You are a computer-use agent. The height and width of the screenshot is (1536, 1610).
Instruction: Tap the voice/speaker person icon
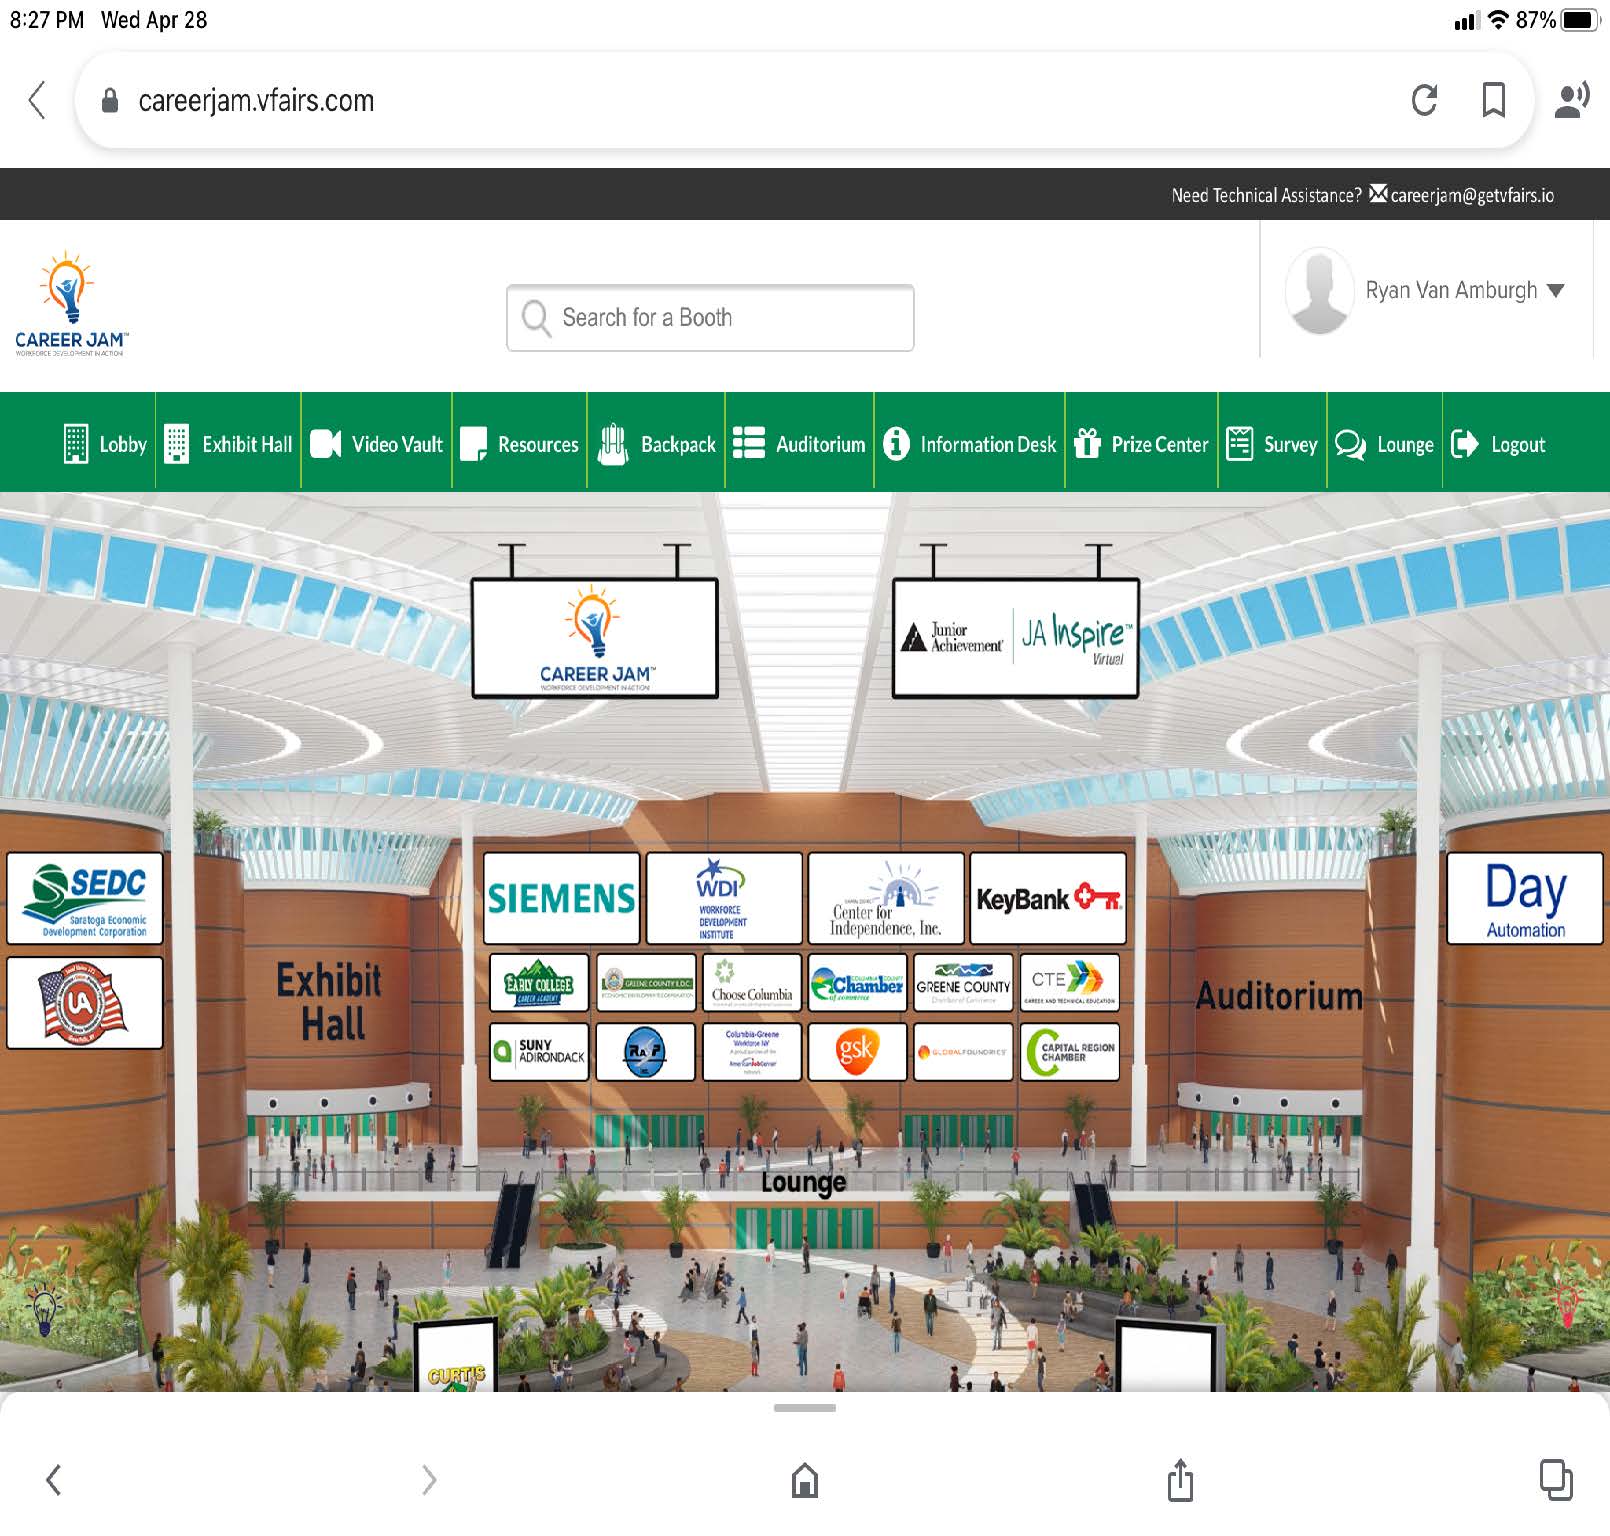pyautogui.click(x=1572, y=100)
